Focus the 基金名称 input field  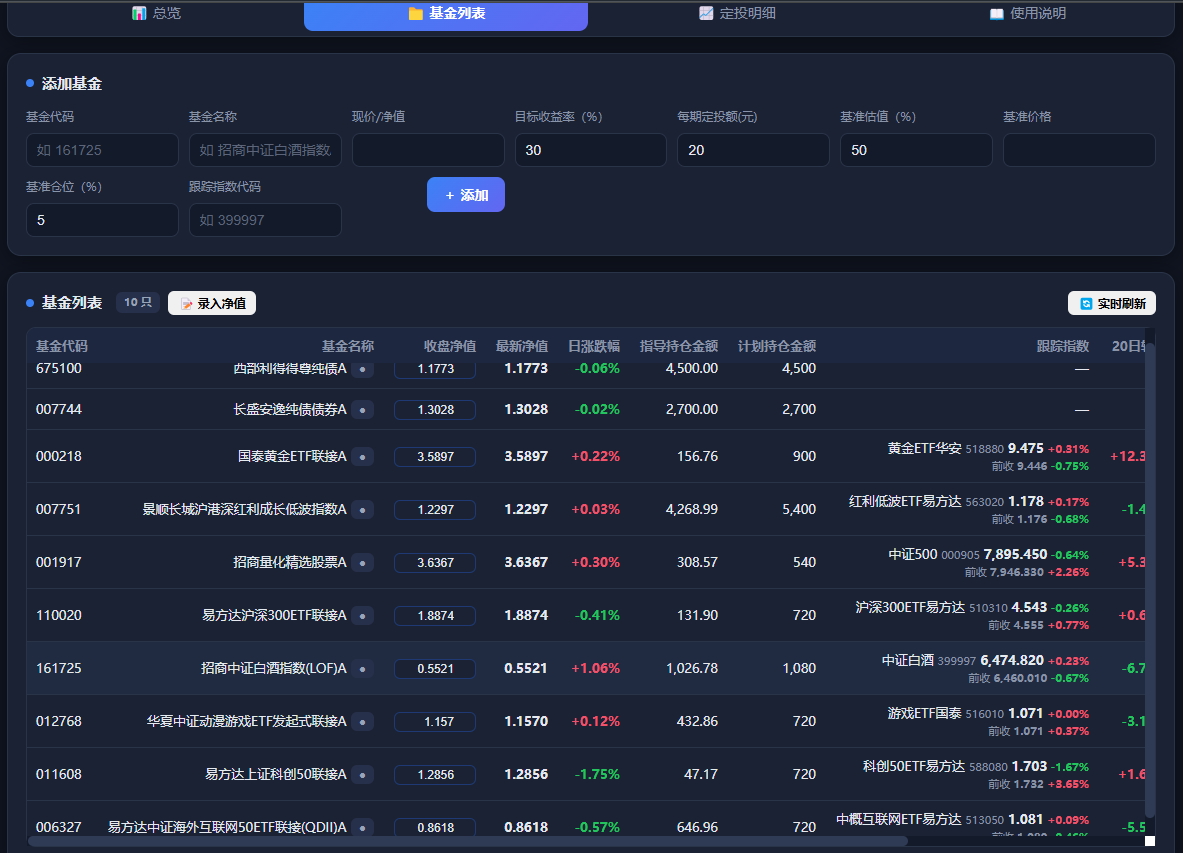[265, 150]
